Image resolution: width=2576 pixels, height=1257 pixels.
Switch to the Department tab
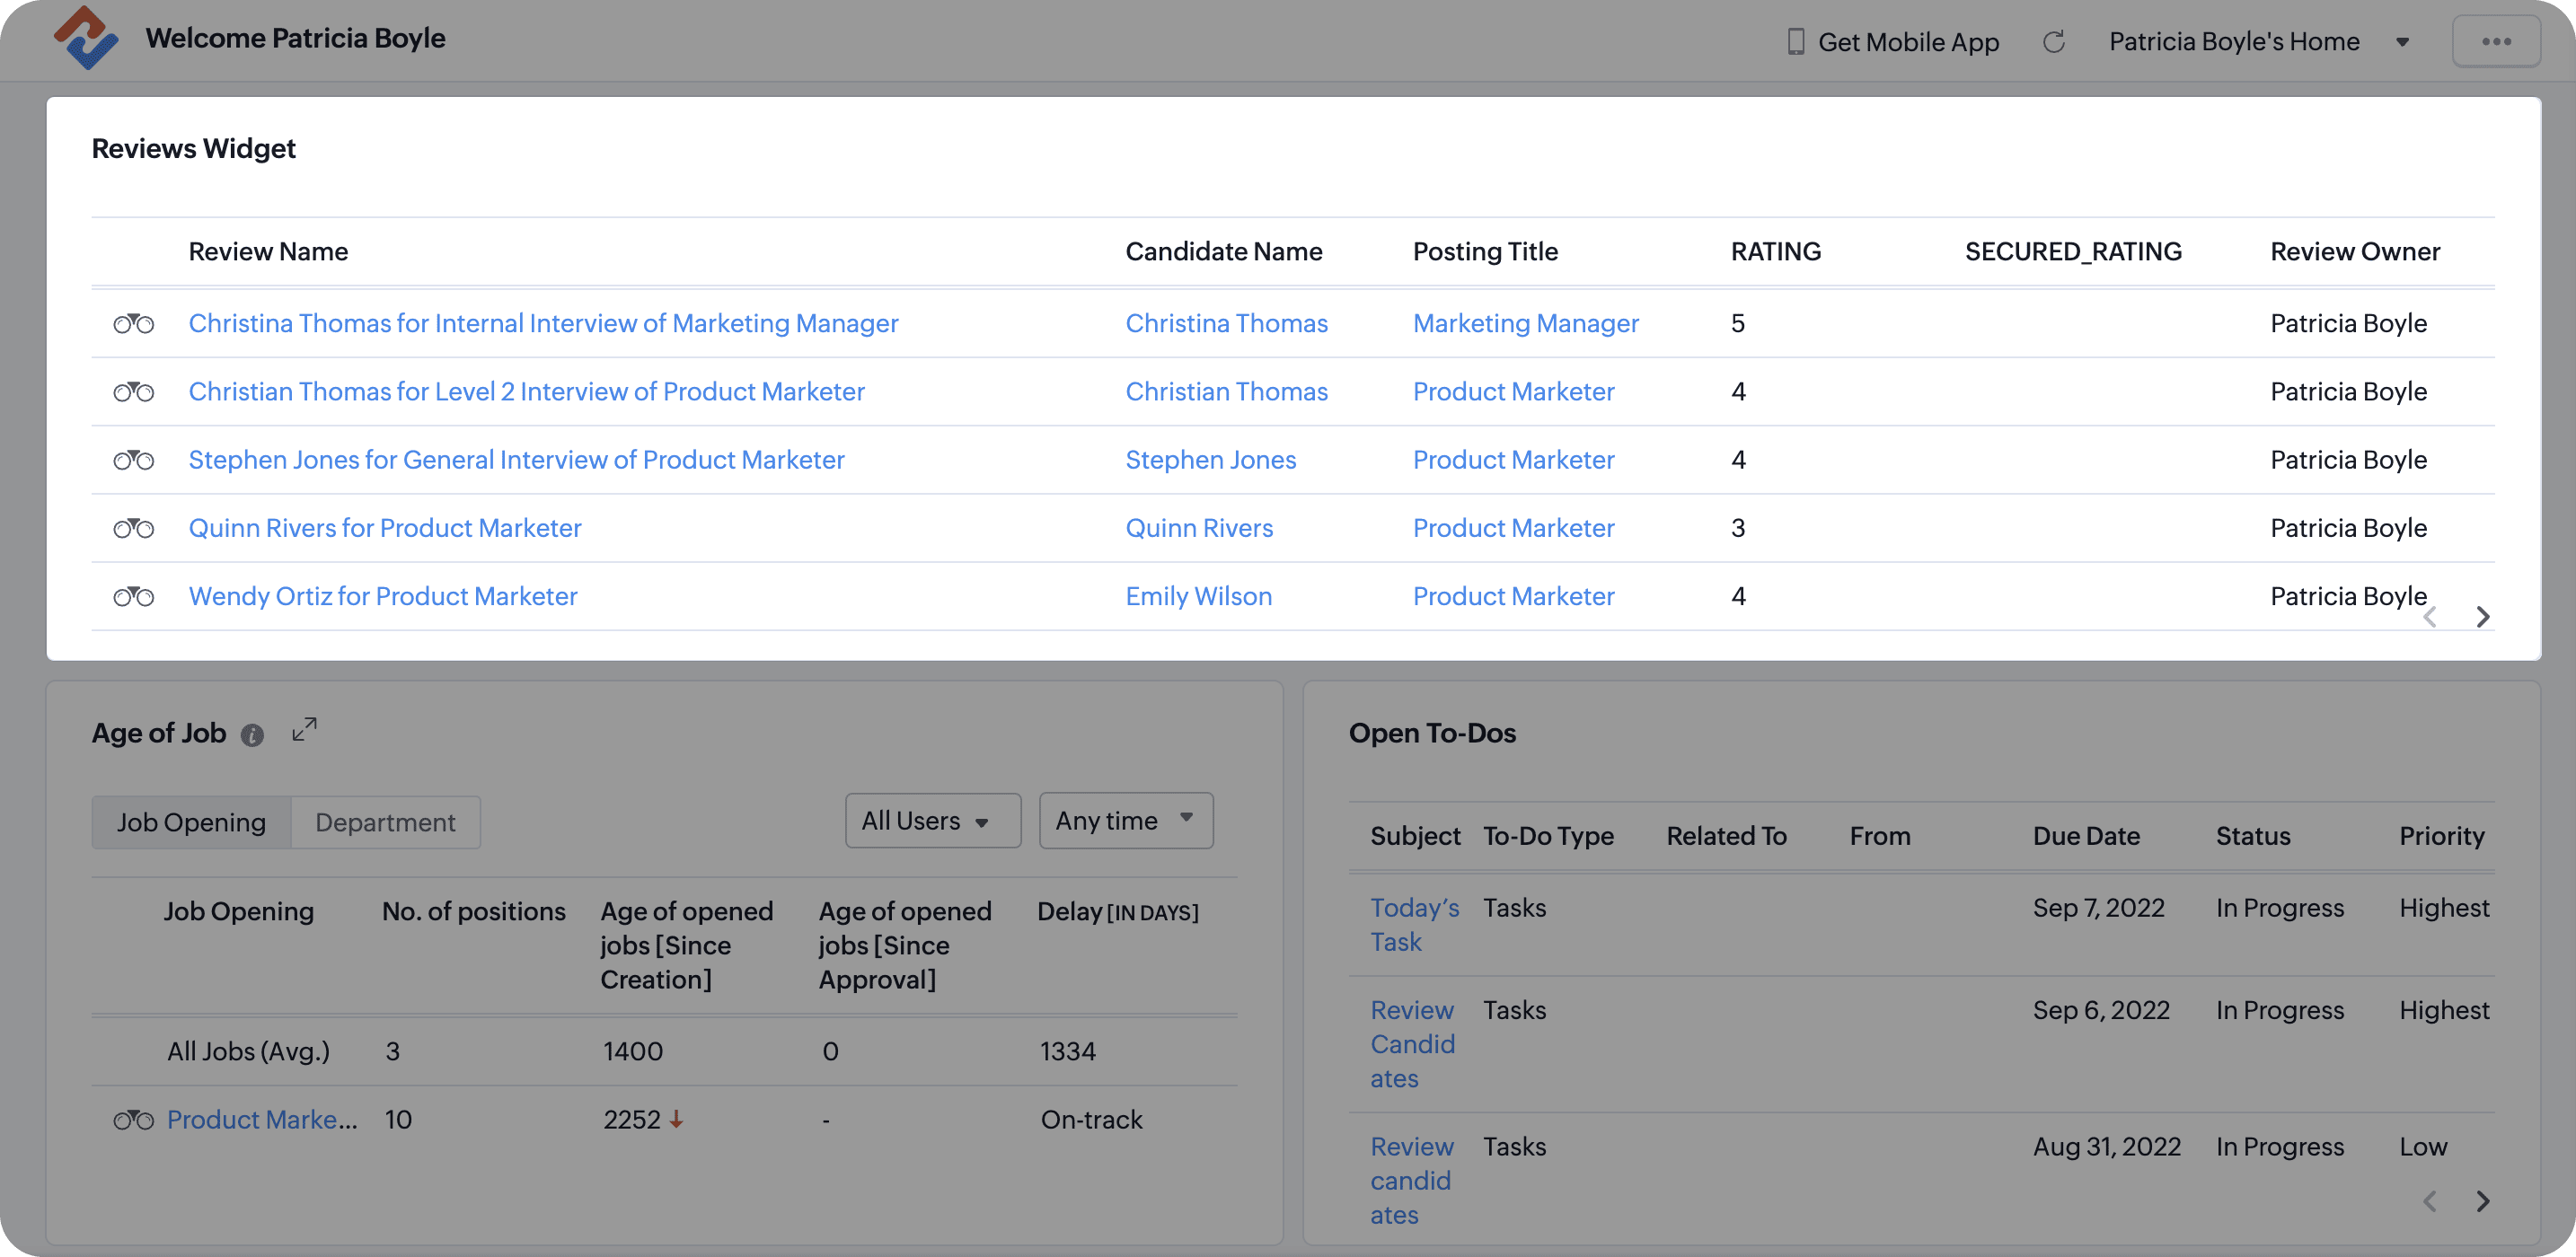click(385, 822)
